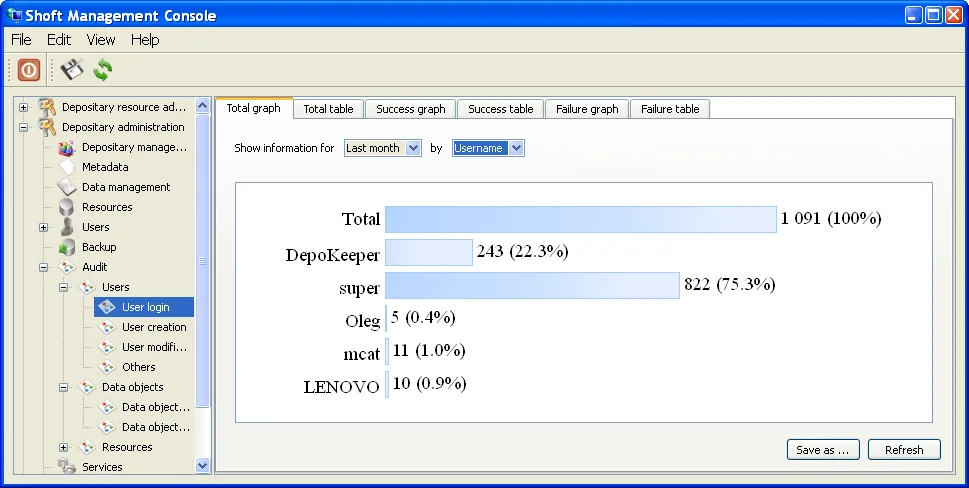Collapse the Audit tree node
Viewport: 969px width, 488px height.
[x=43, y=267]
